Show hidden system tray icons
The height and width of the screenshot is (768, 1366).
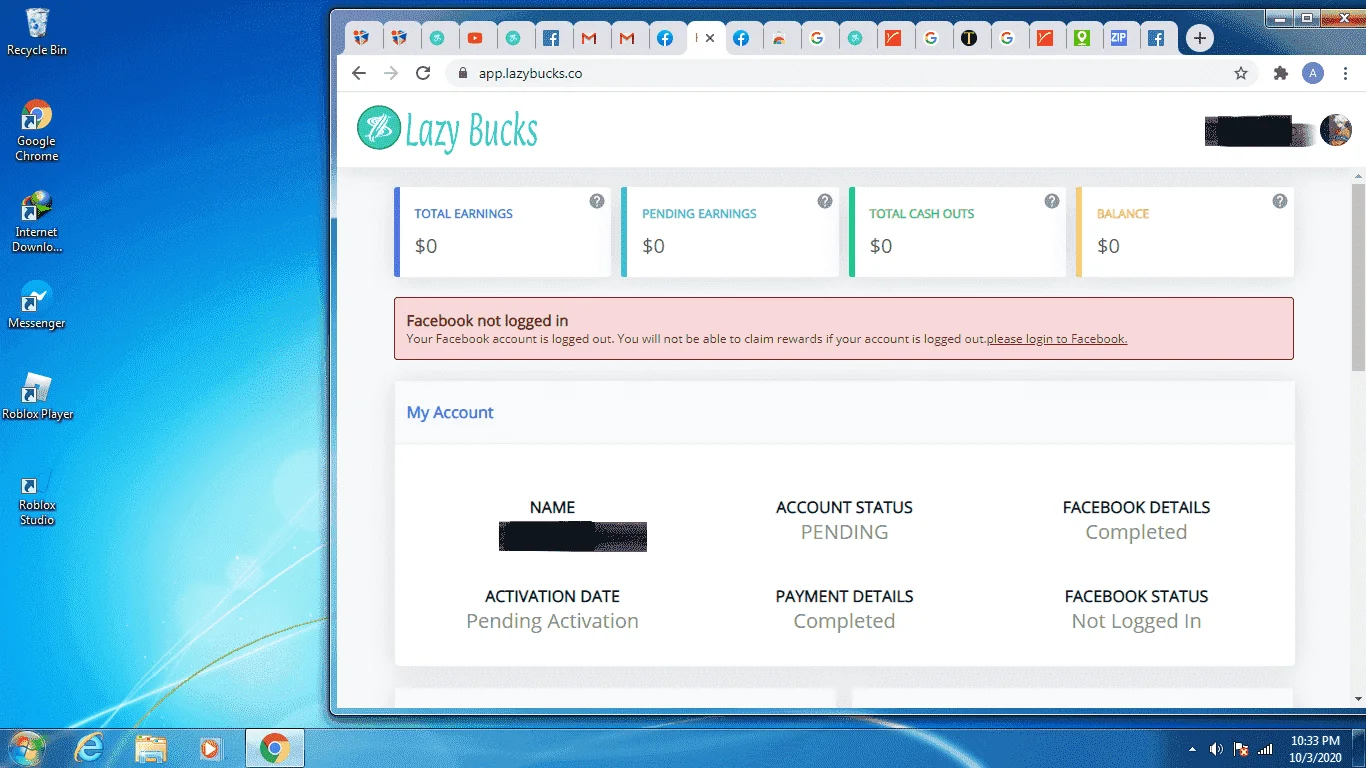point(1192,749)
